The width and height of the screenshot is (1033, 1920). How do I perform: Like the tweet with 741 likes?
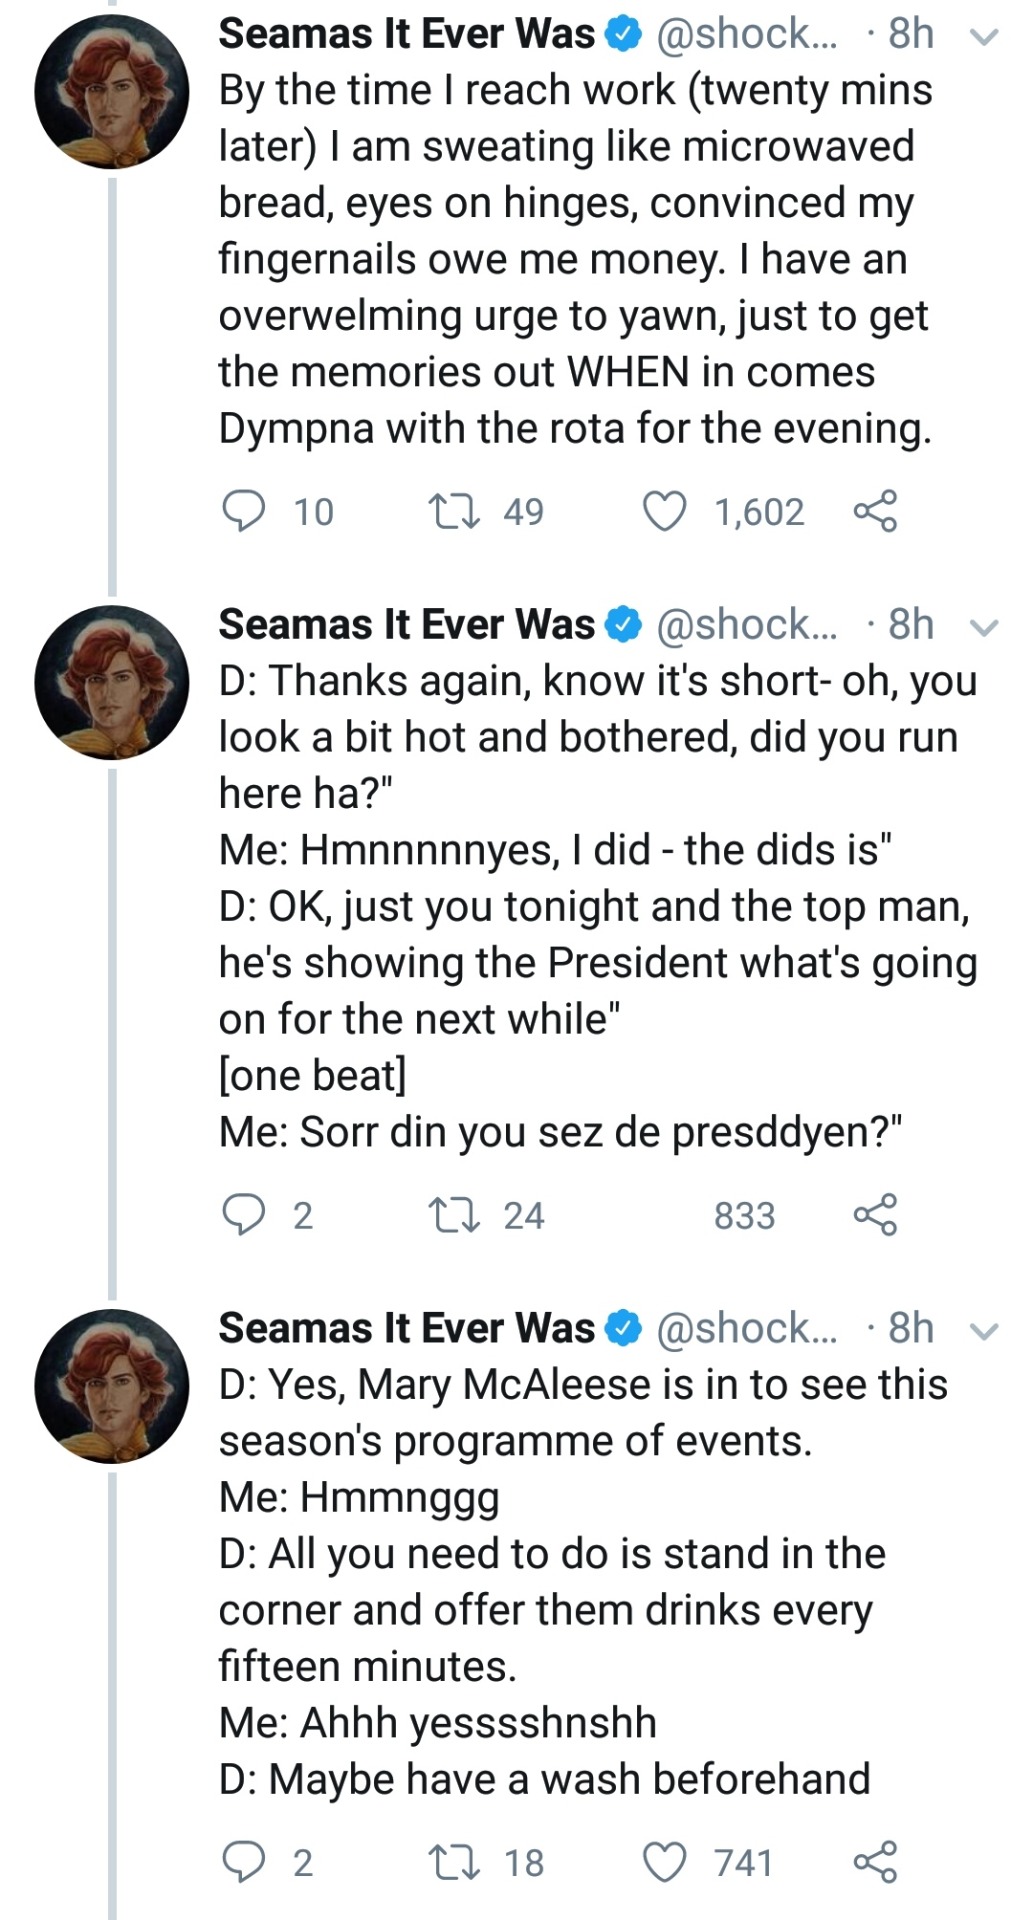[665, 1862]
